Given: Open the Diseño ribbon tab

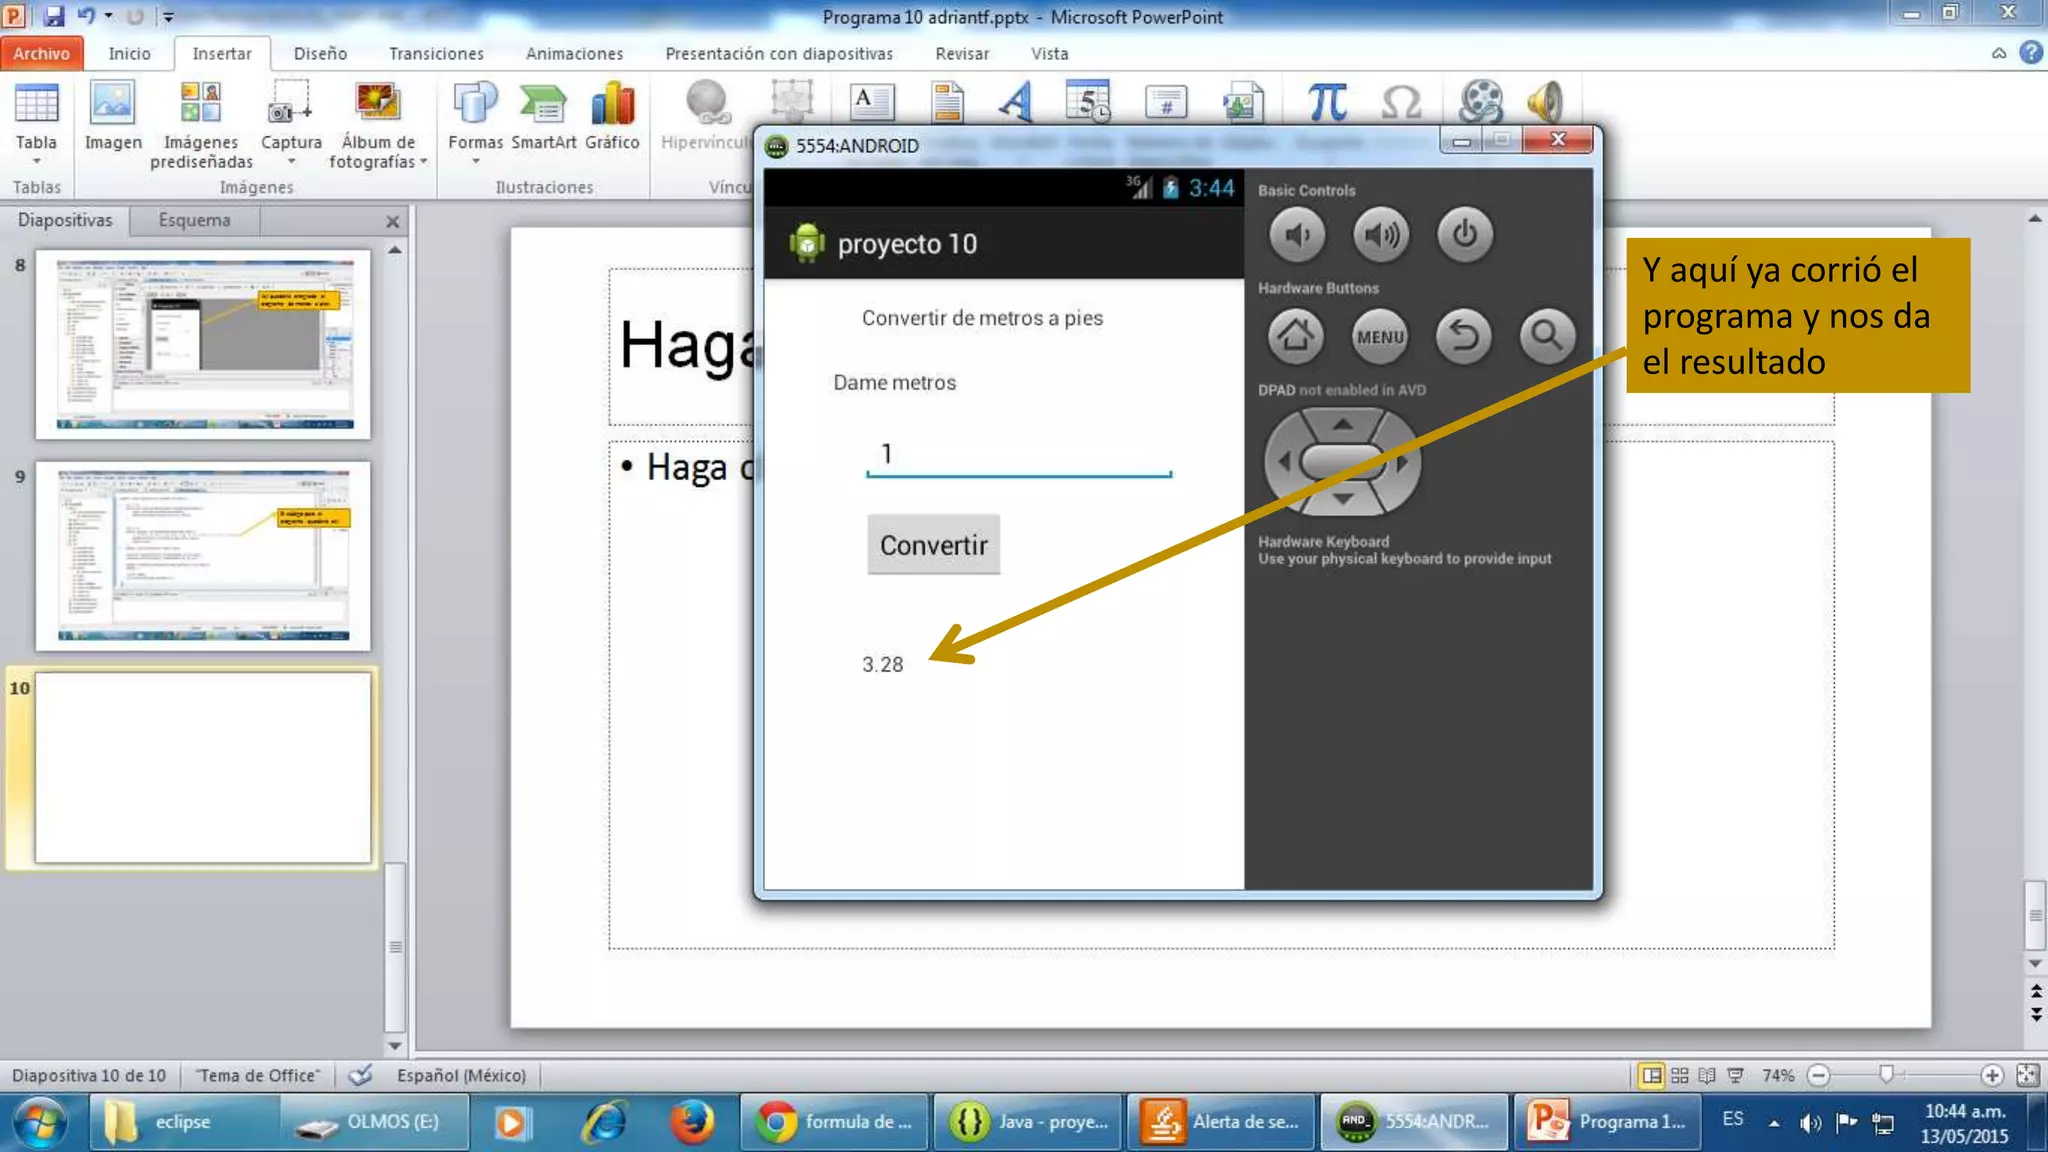Looking at the screenshot, I should click(320, 54).
